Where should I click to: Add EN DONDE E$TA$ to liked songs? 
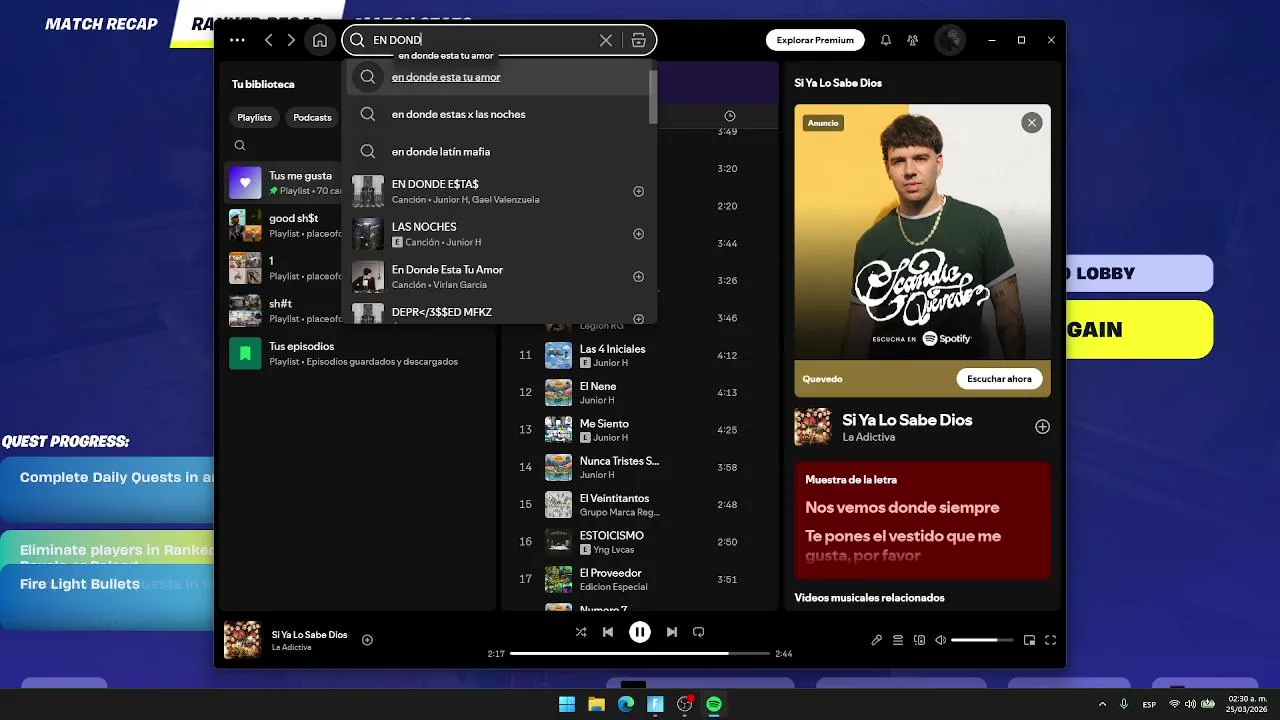coord(638,191)
